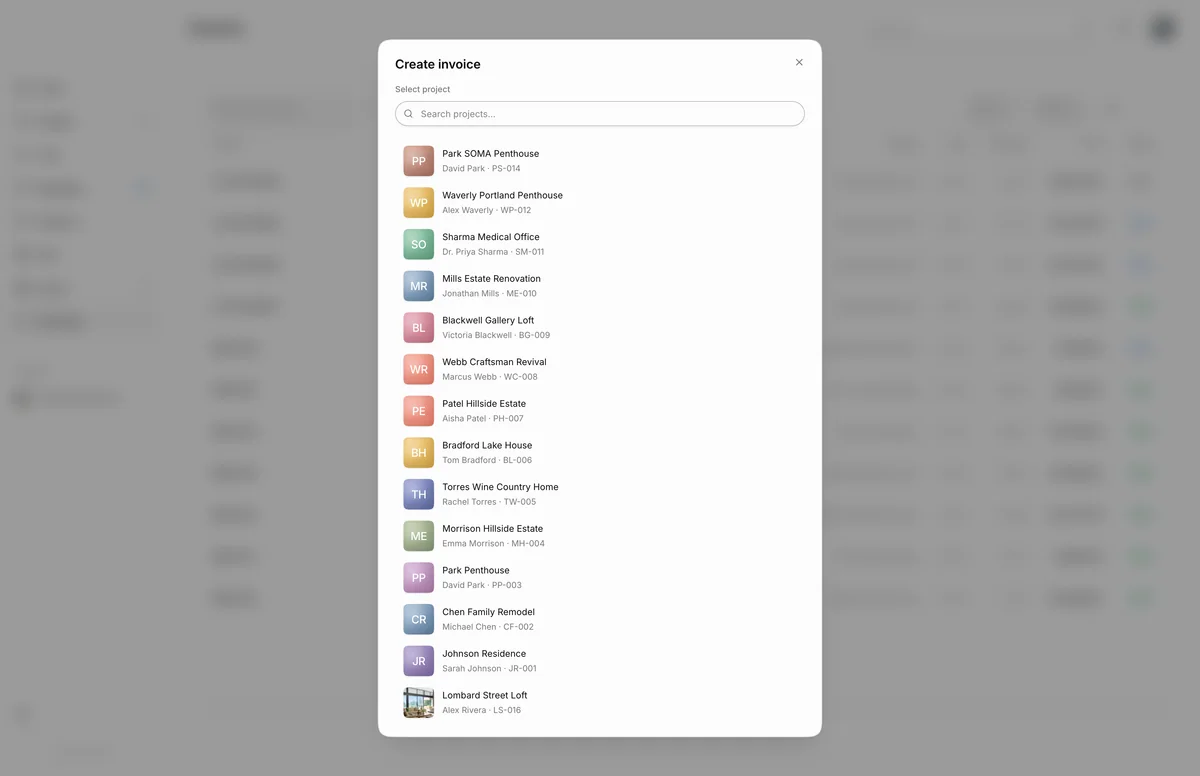Choose the Chen Family Remodel project name

click(489, 612)
